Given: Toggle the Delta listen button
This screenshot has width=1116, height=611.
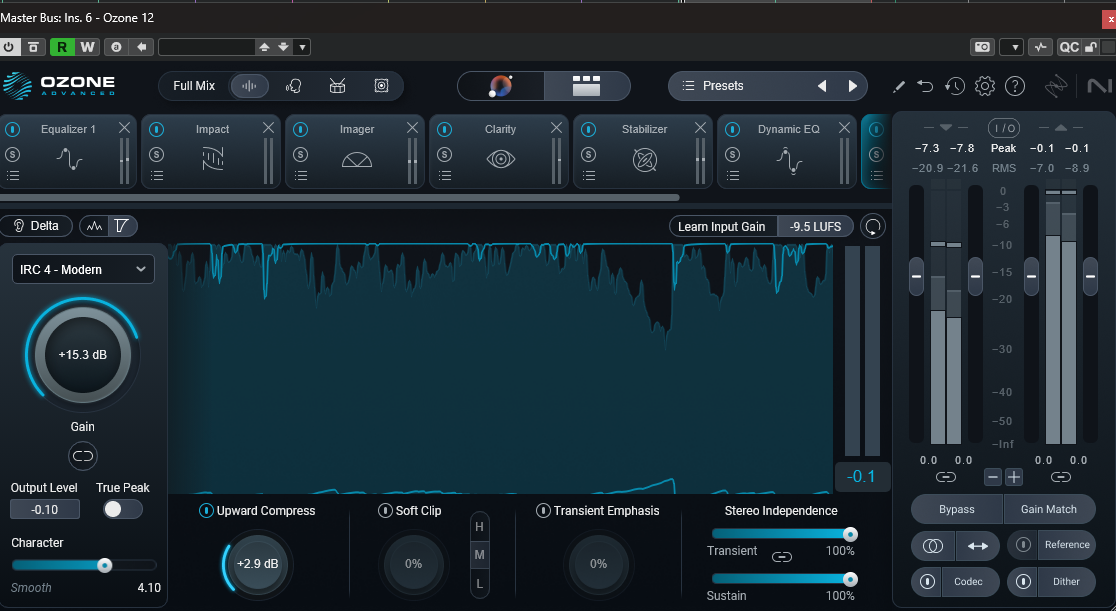Looking at the screenshot, I should tap(36, 226).
